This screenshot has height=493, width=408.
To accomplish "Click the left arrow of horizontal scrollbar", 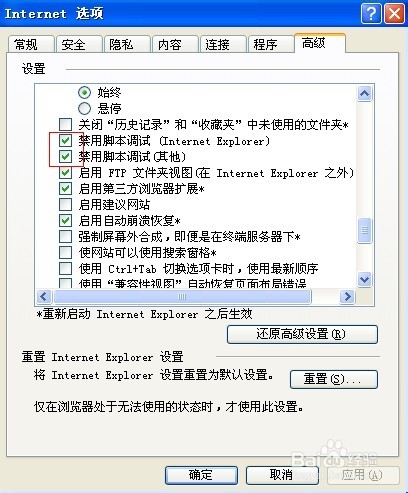I will (x=44, y=296).
